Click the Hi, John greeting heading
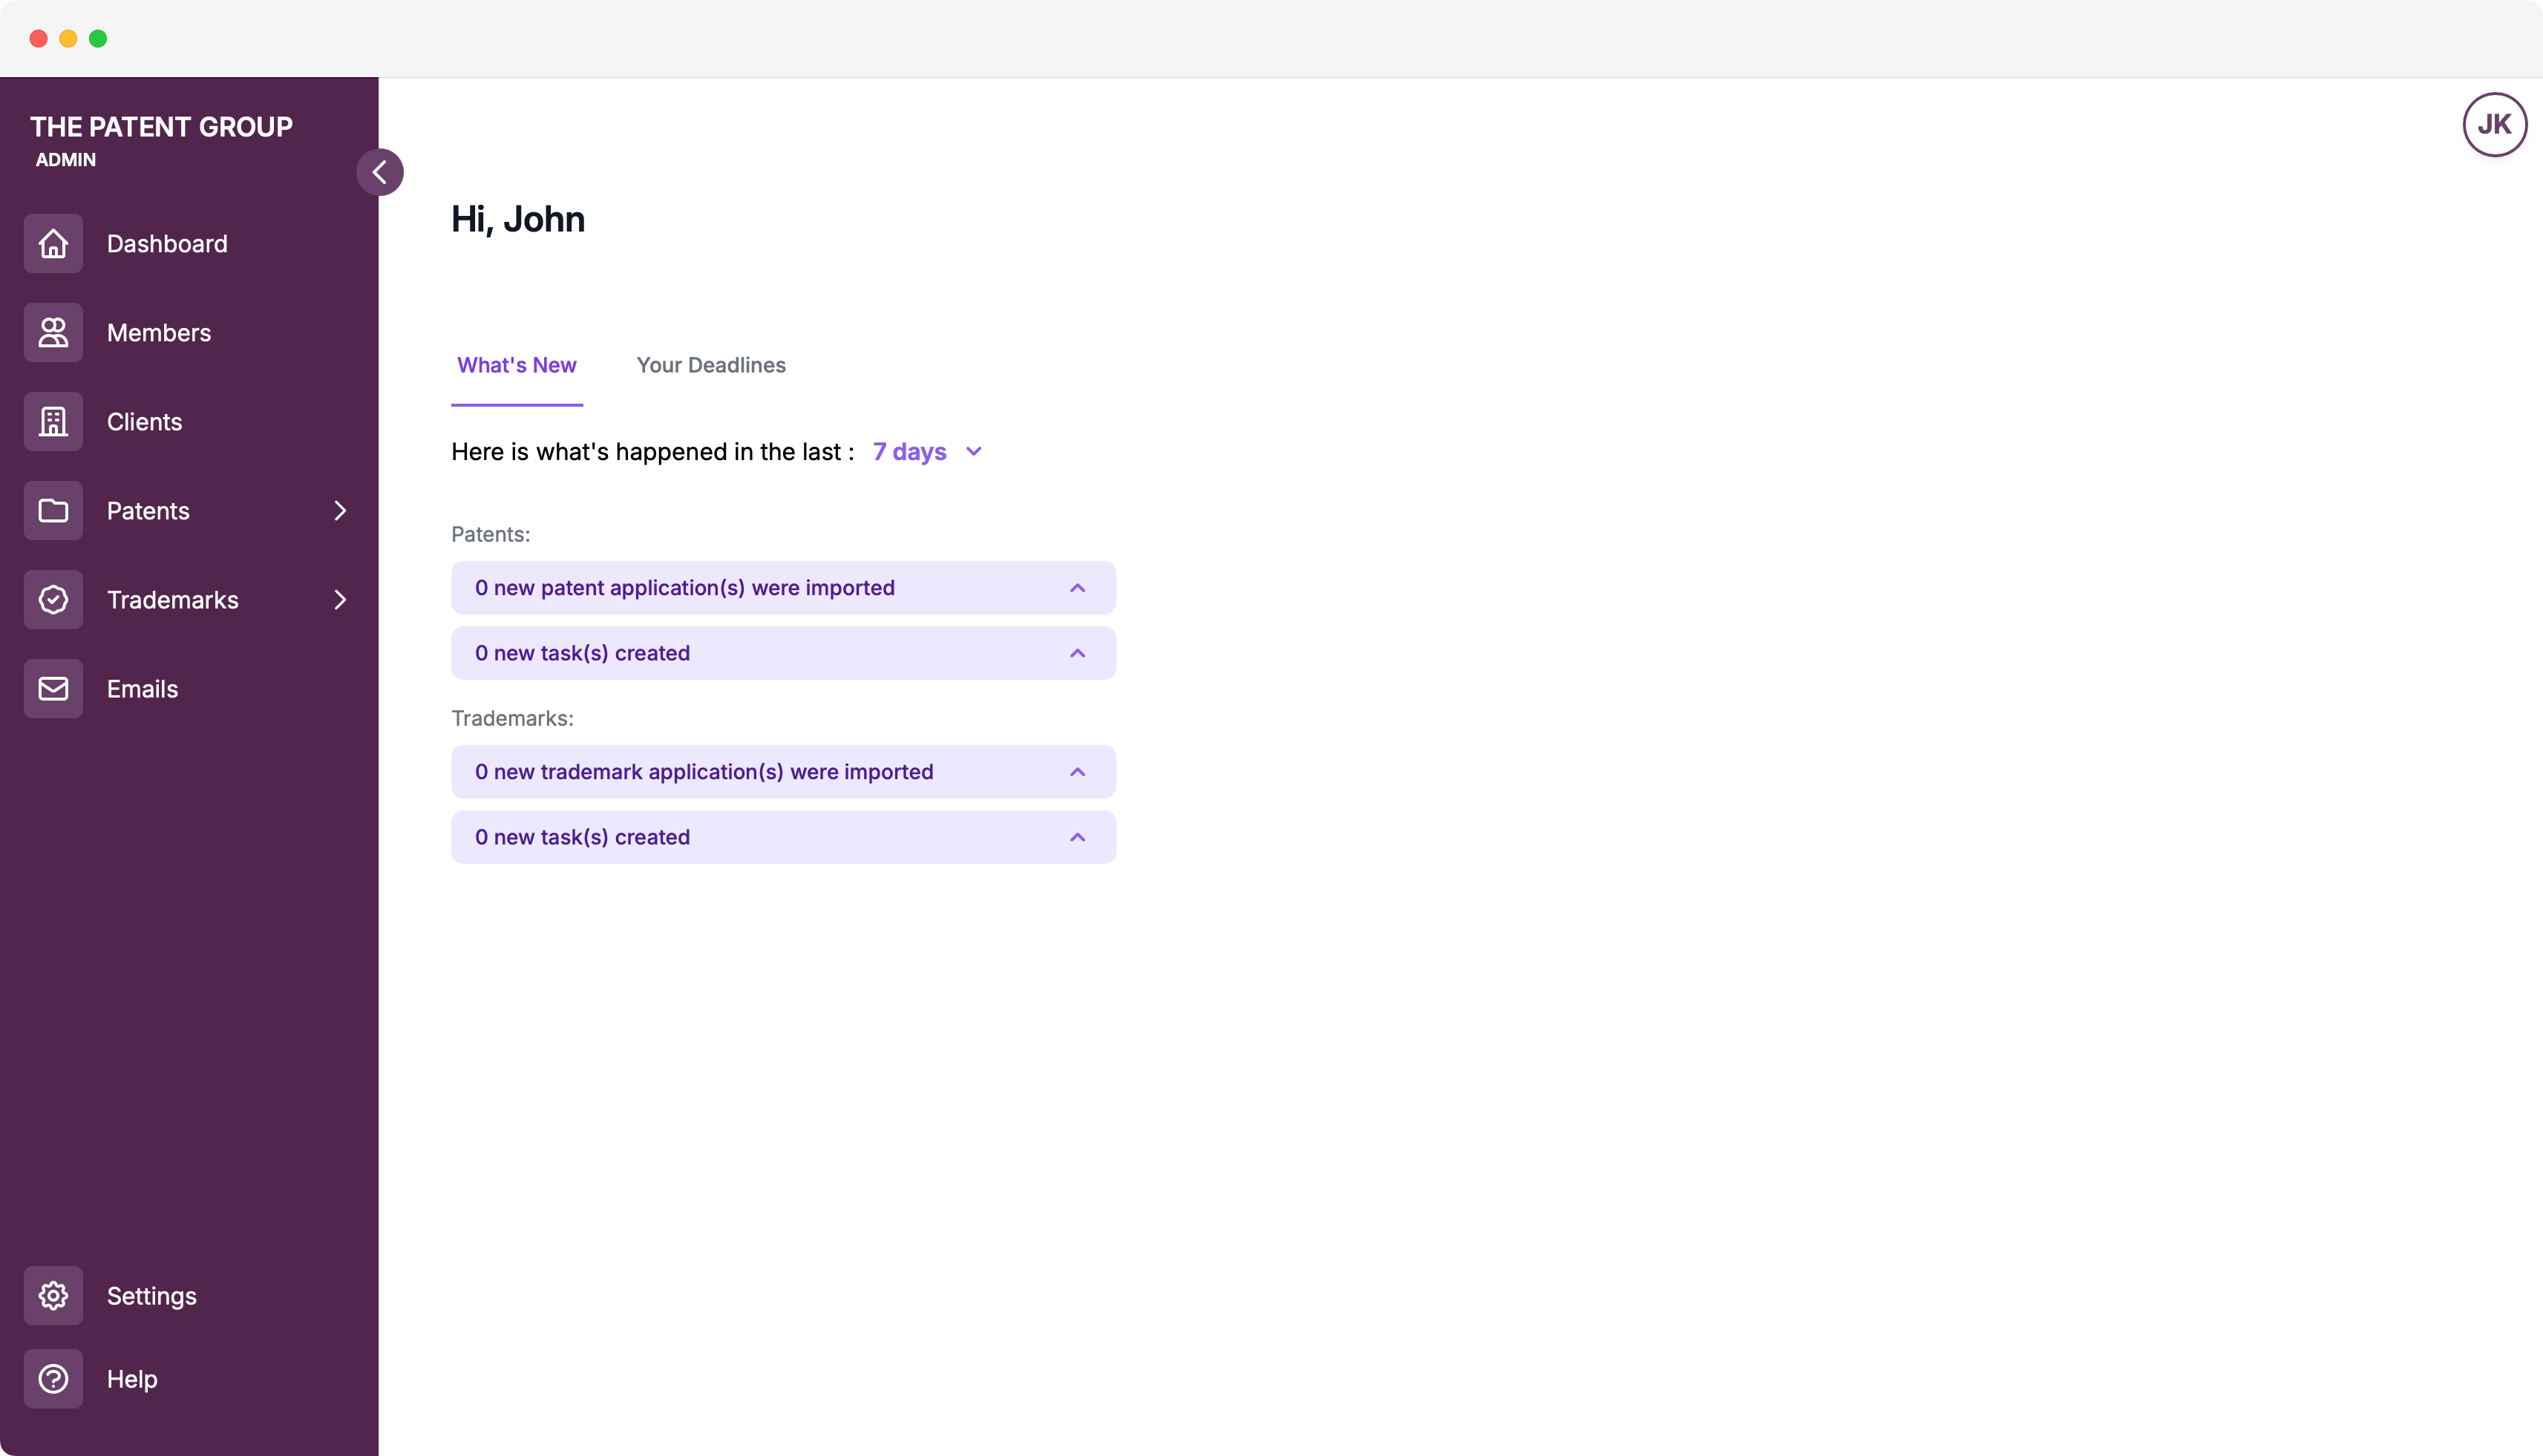2543x1456 pixels. [518, 219]
